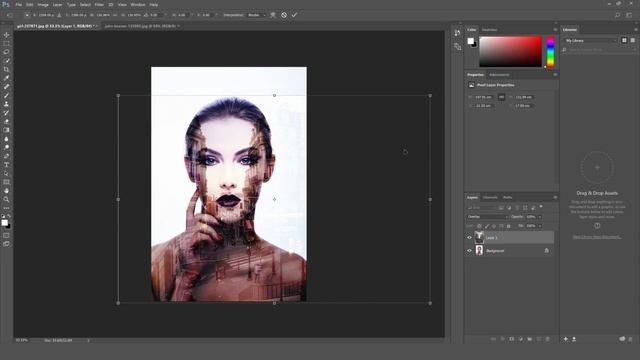
Task: Switch to warp mode icon
Action: click(x=273, y=15)
